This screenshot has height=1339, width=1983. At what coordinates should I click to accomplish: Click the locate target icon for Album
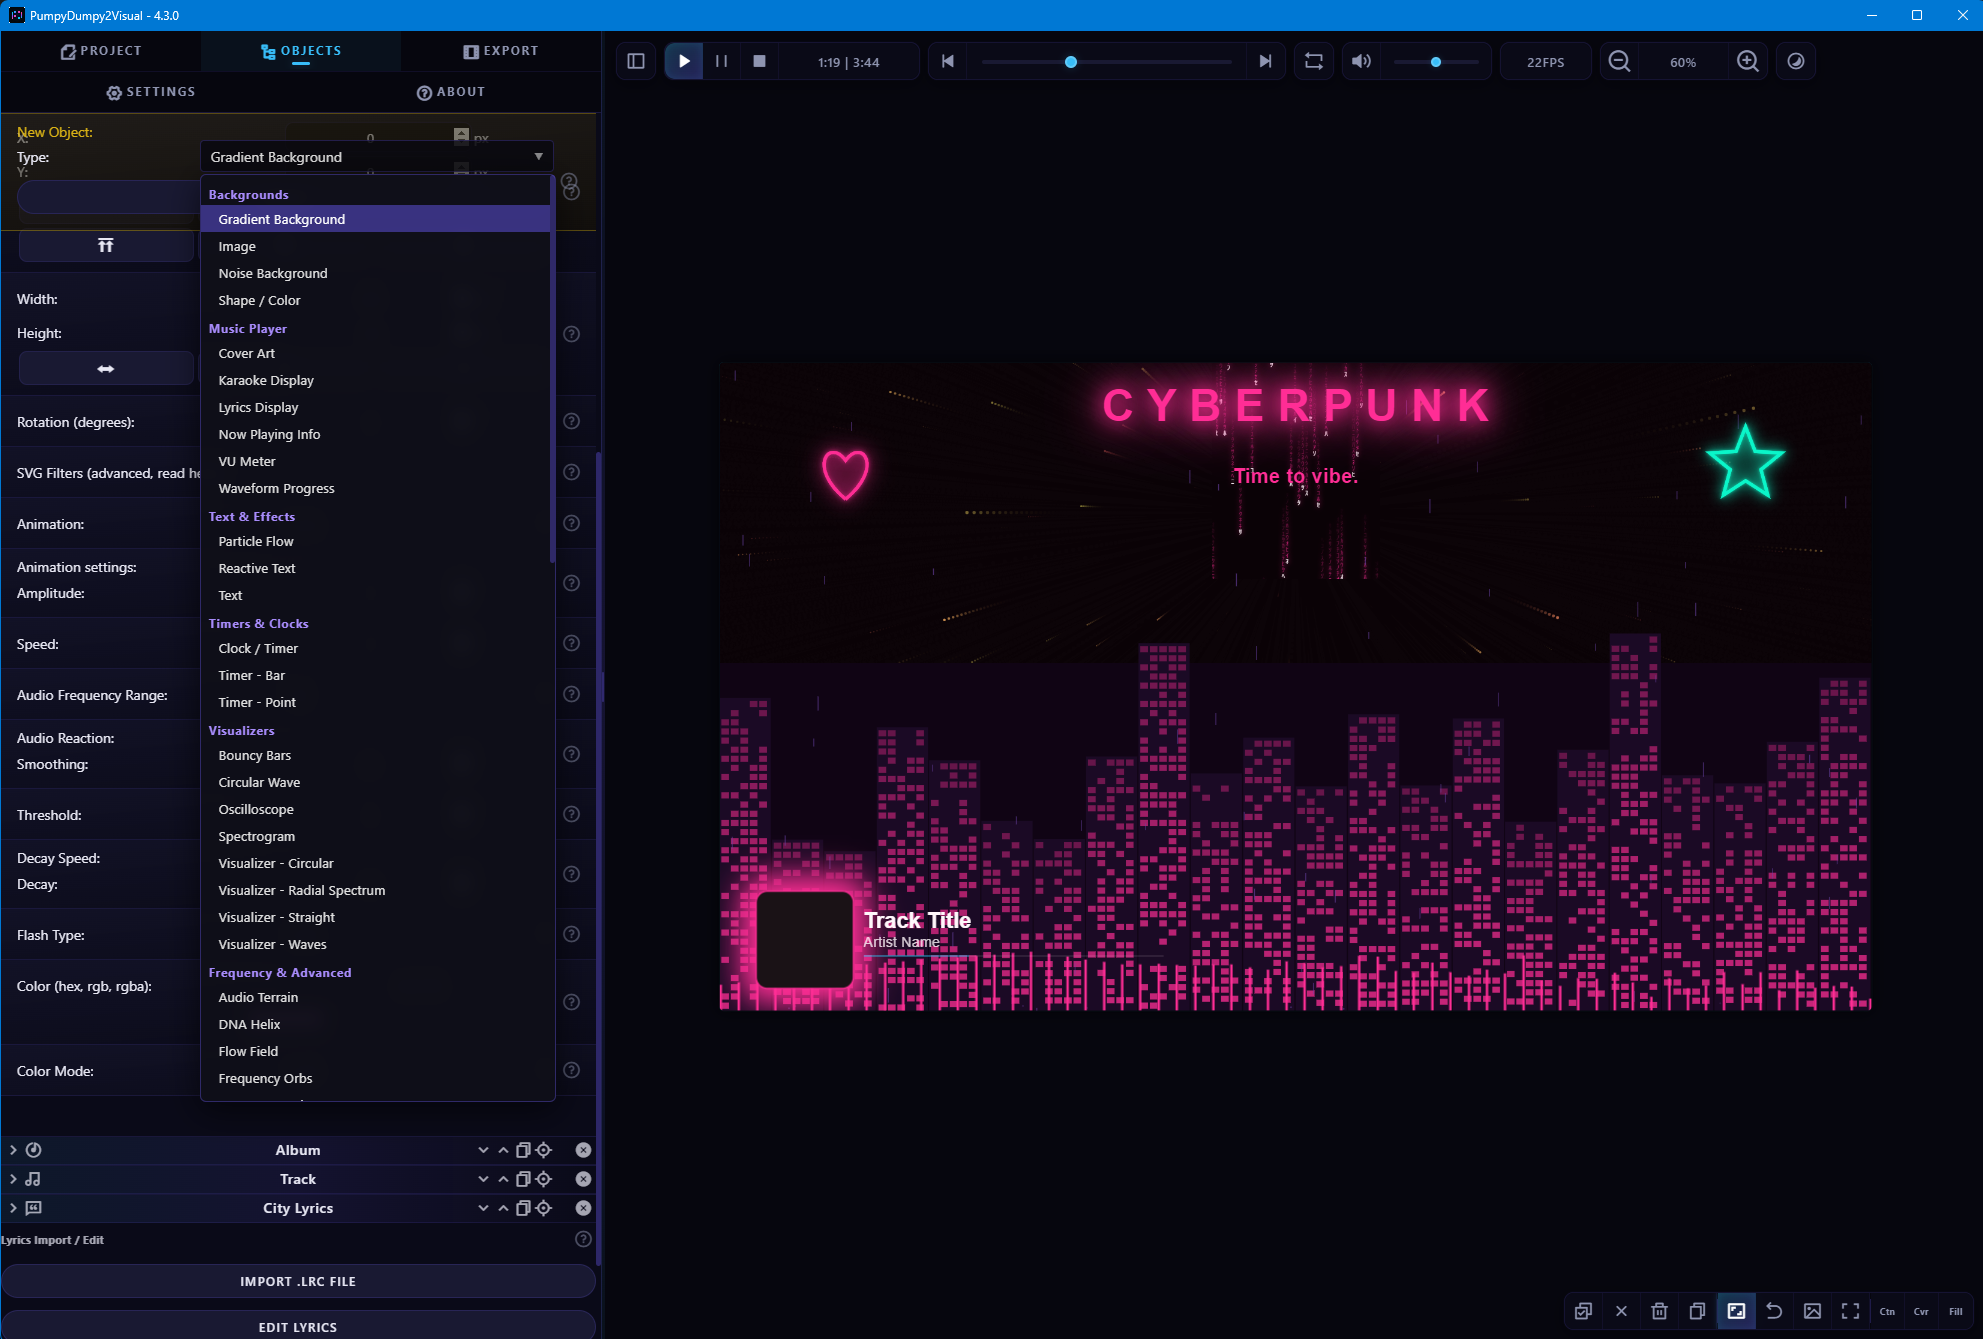[544, 1150]
